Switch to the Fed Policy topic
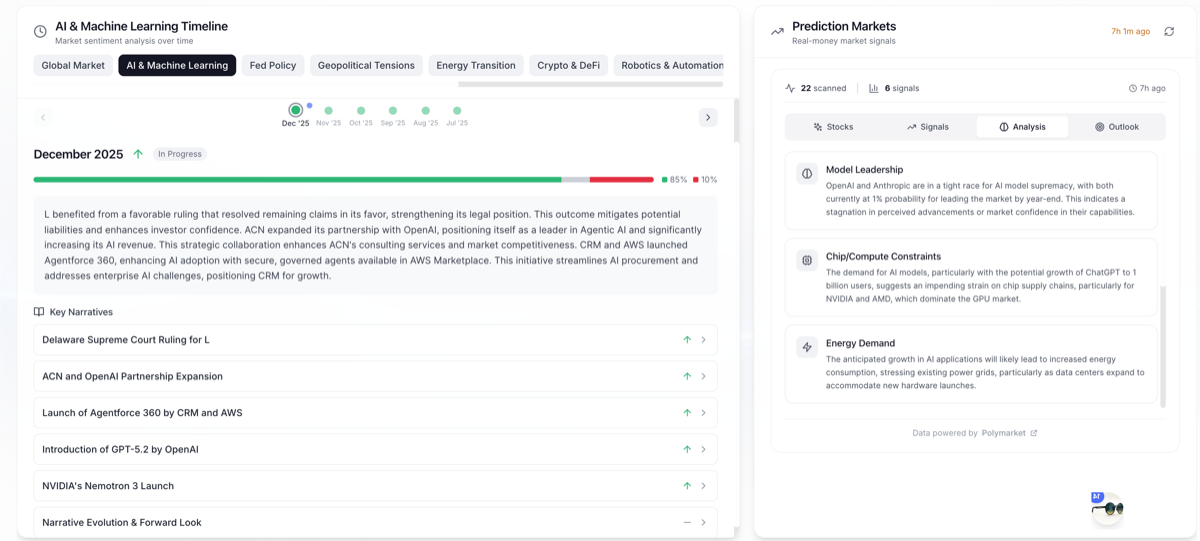 pyautogui.click(x=273, y=65)
